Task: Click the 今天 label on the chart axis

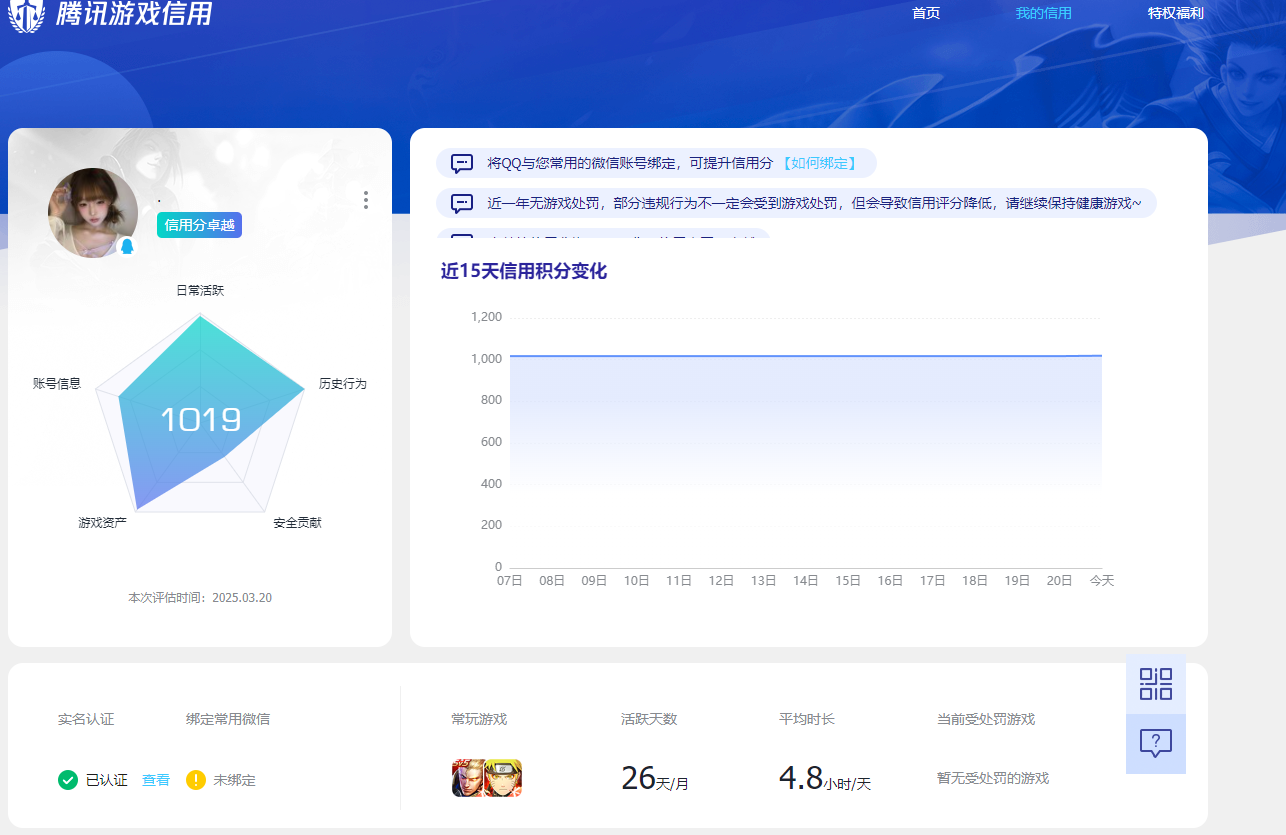Action: point(1102,581)
